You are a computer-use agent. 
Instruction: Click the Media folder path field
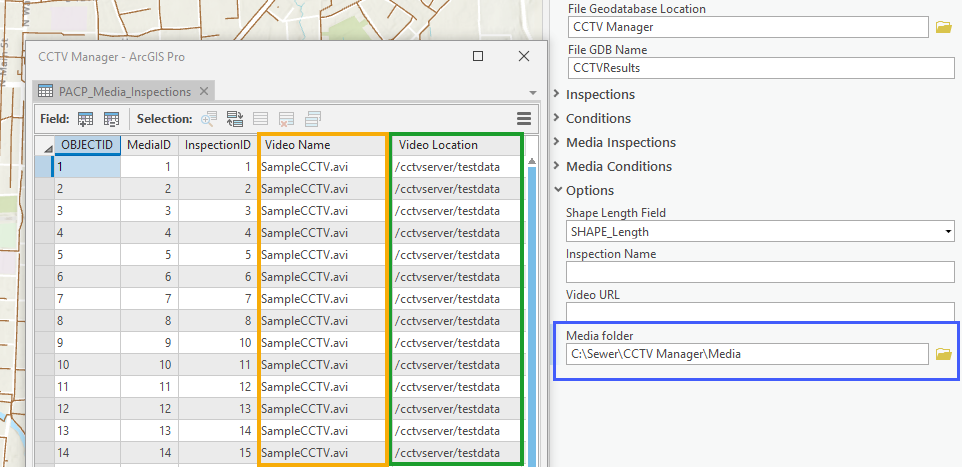pyautogui.click(x=748, y=354)
